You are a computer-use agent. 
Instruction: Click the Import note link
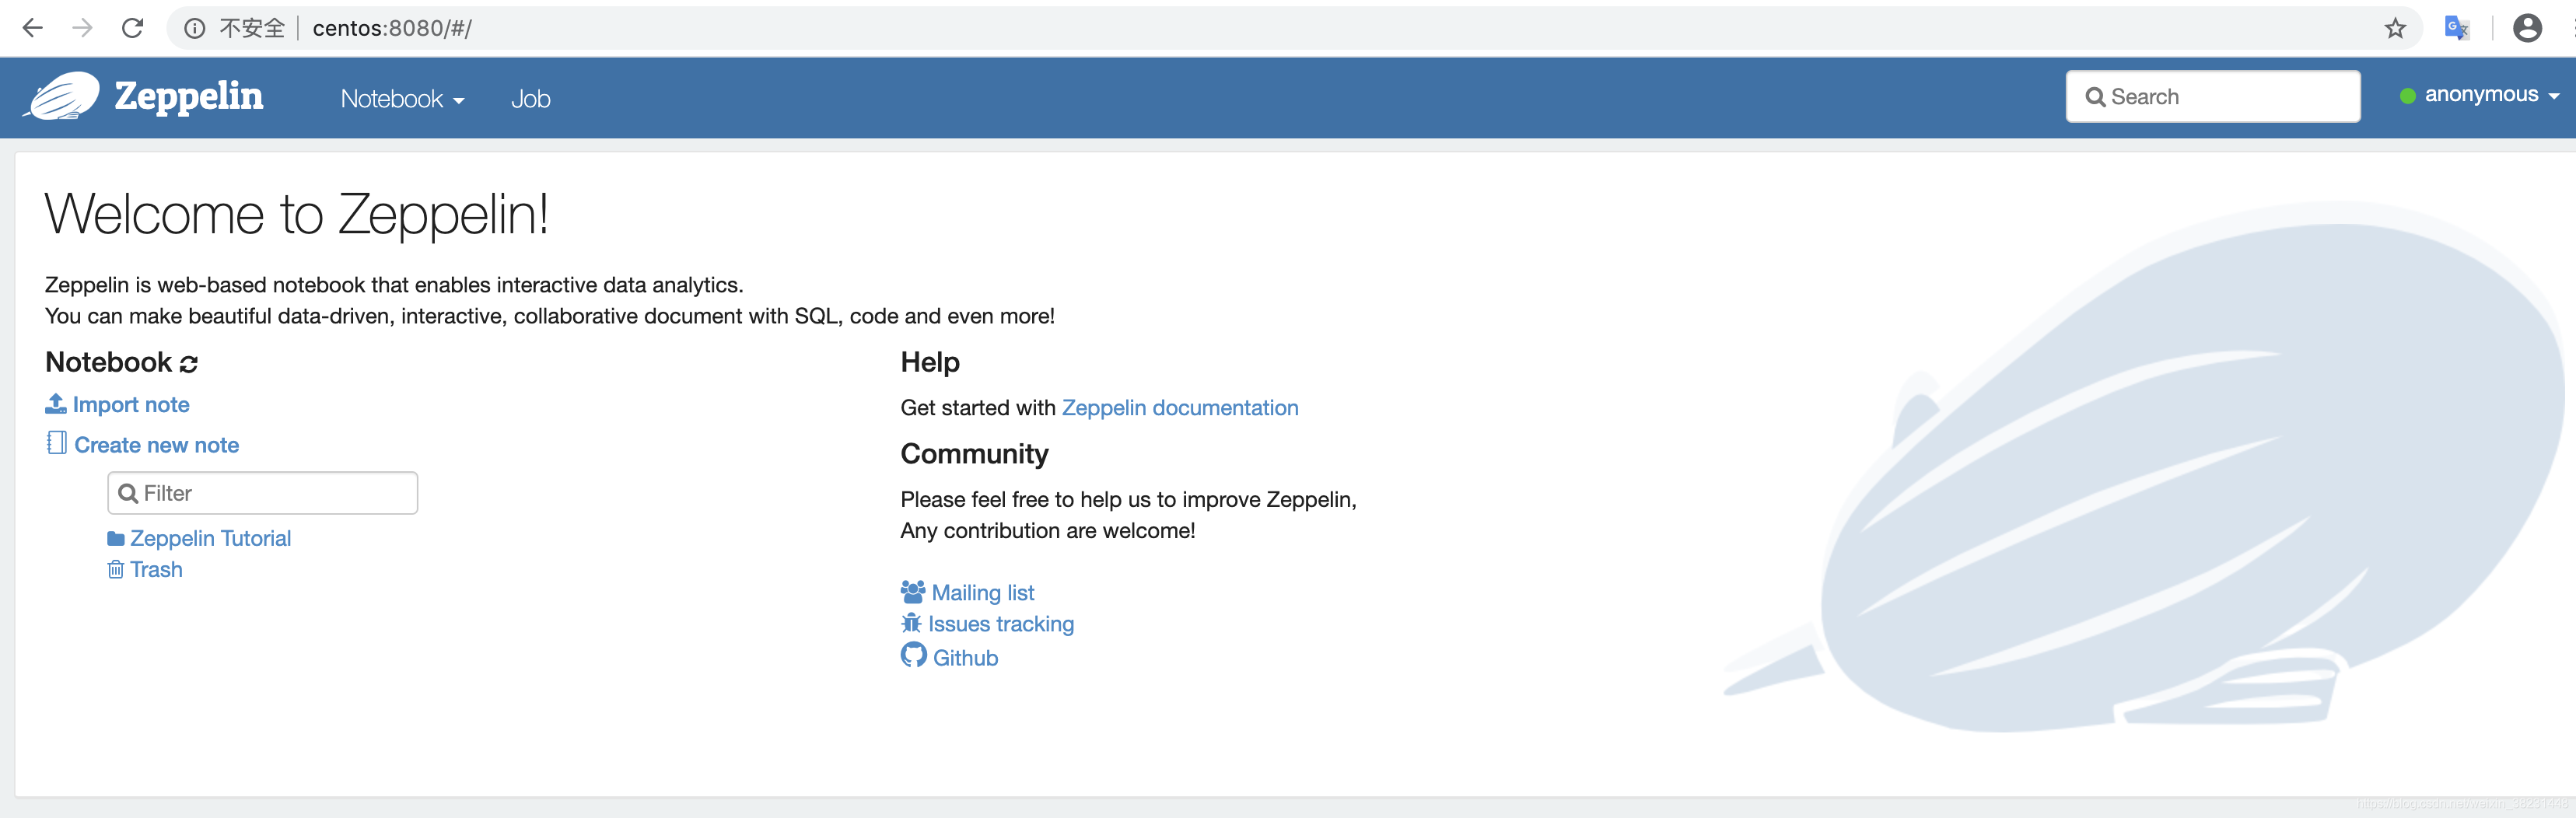pyautogui.click(x=131, y=404)
